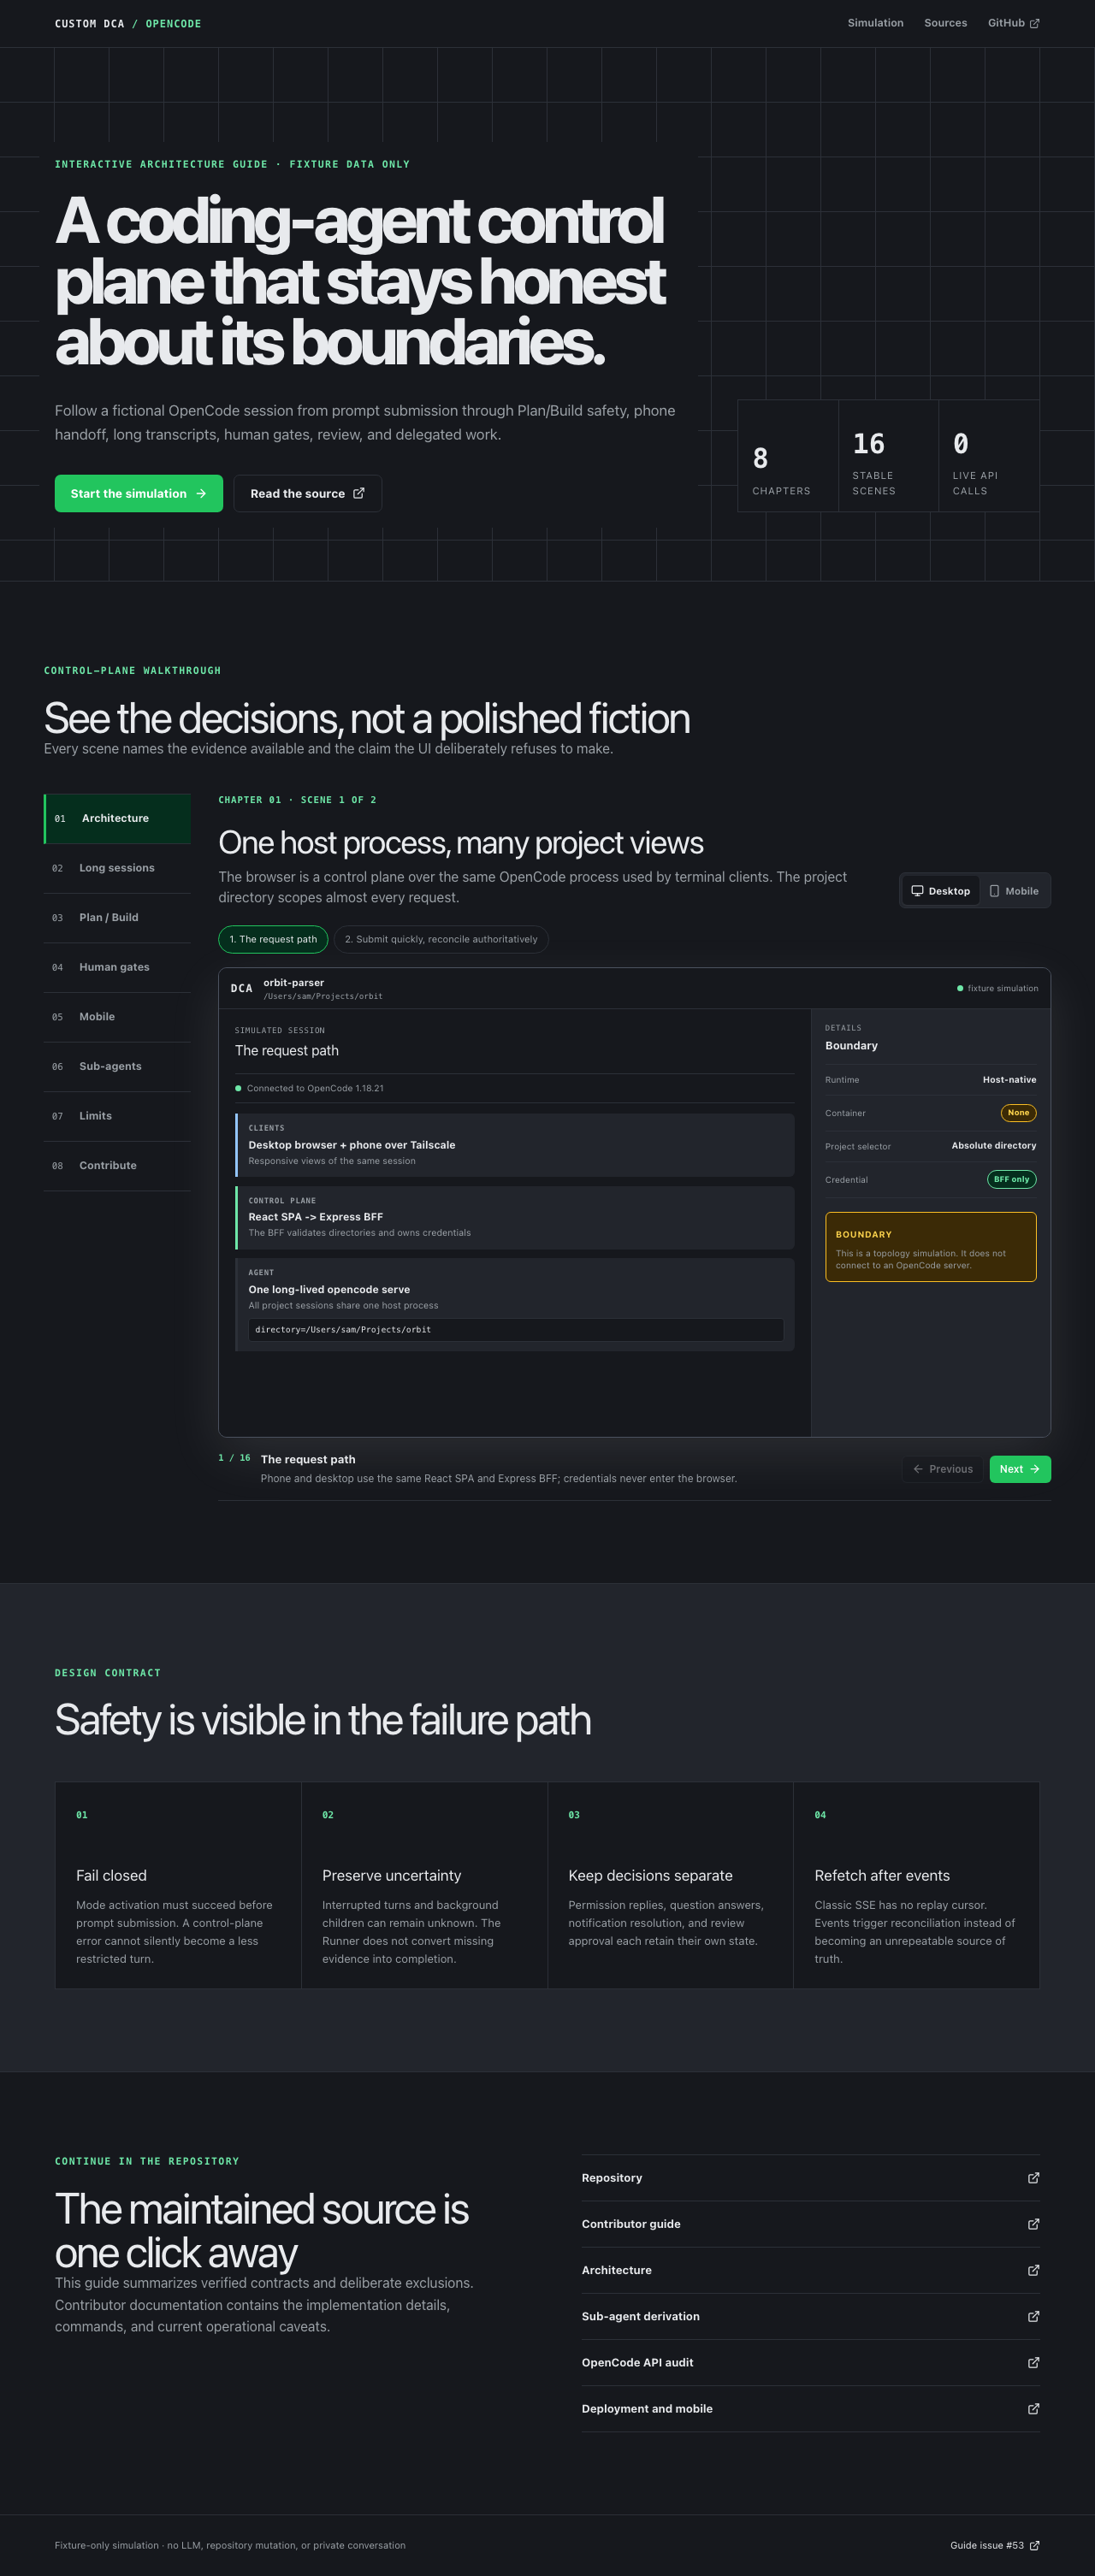Click the external icon in Read the source
1095x2576 pixels.
[359, 493]
